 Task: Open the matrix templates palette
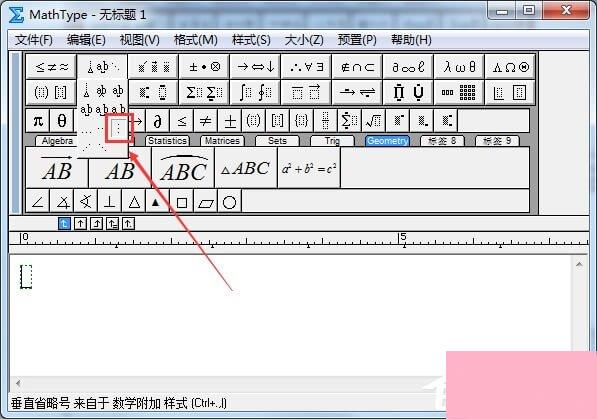tap(459, 92)
